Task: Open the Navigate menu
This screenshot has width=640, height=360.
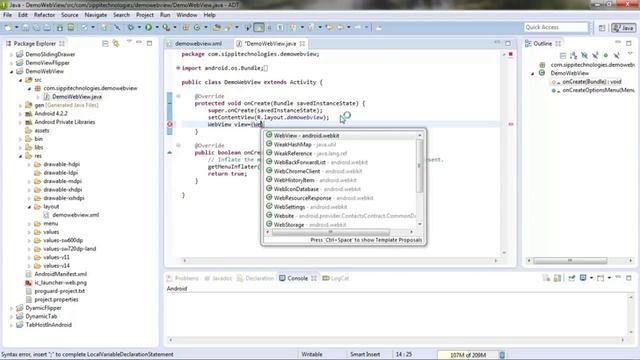Action: pos(96,15)
